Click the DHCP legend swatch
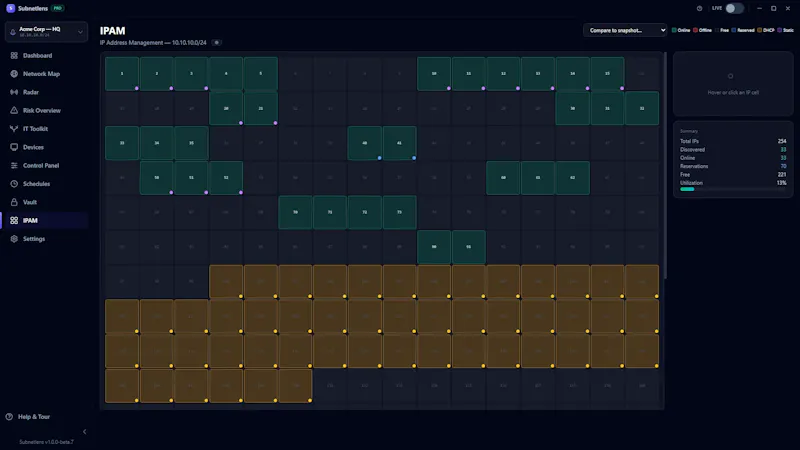Screen dimensions: 800x450 pyautogui.click(x=760, y=30)
